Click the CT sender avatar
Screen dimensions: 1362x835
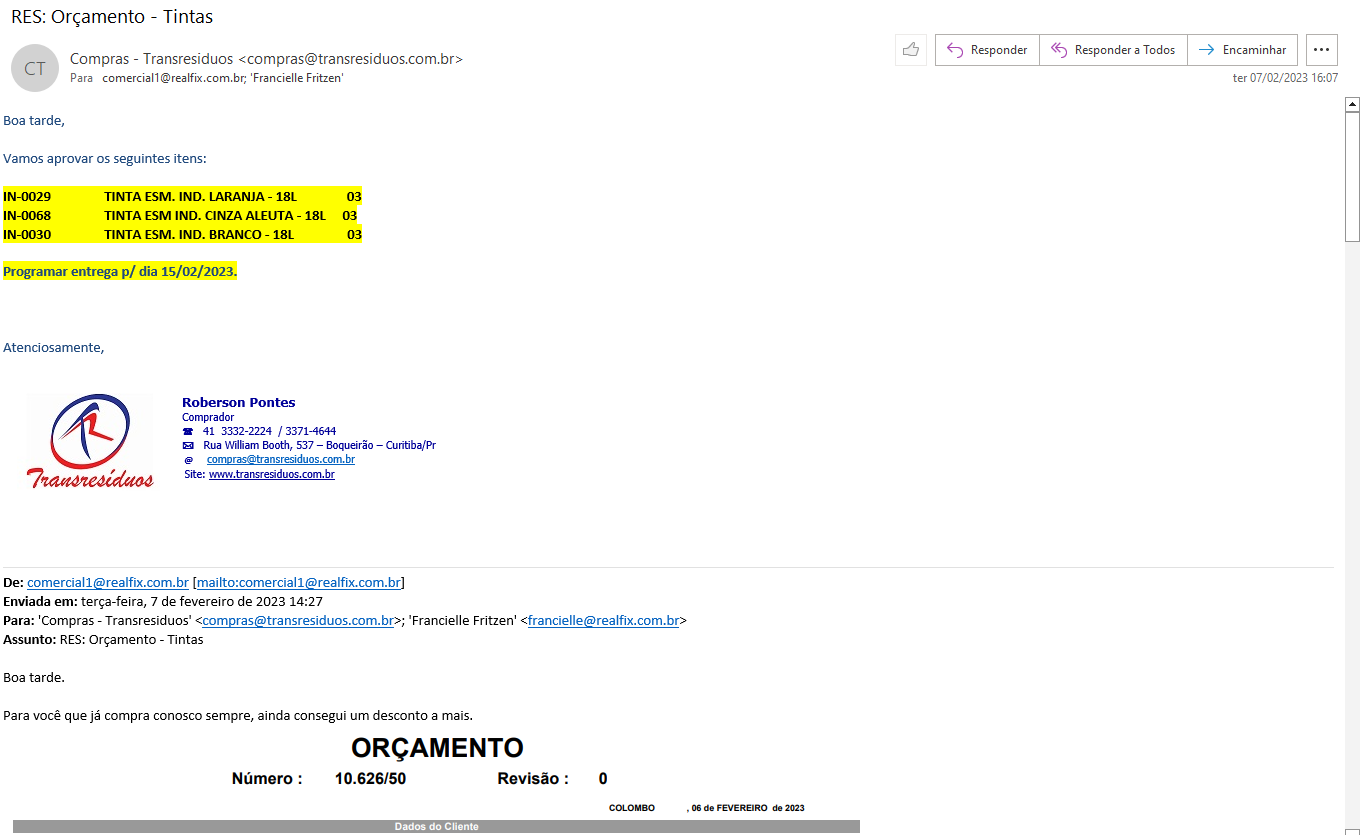35,68
